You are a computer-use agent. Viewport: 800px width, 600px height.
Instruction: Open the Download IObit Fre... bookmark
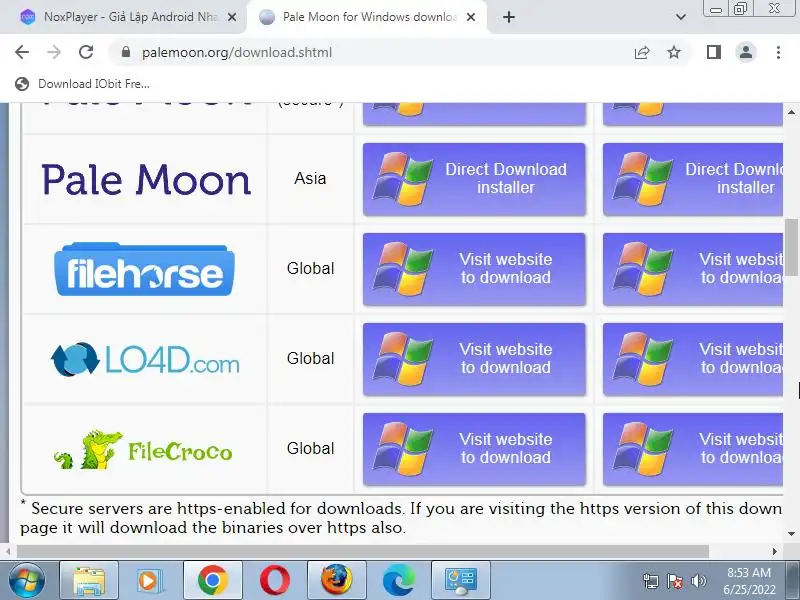[x=83, y=84]
